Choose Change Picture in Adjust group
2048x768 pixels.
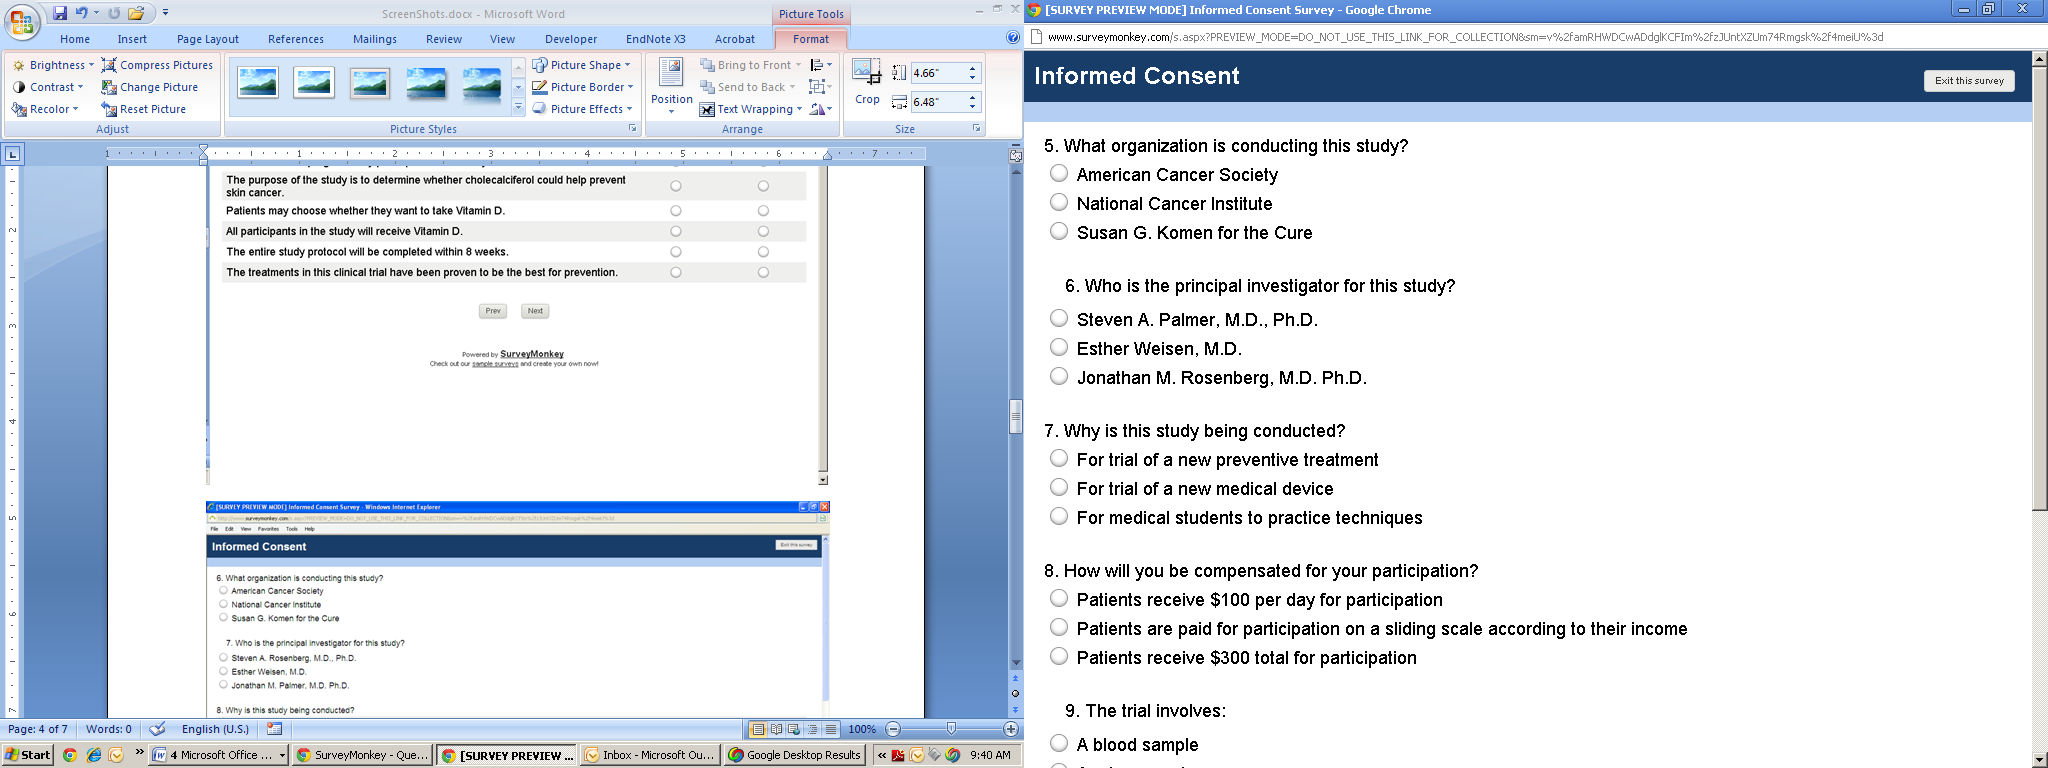pyautogui.click(x=149, y=87)
